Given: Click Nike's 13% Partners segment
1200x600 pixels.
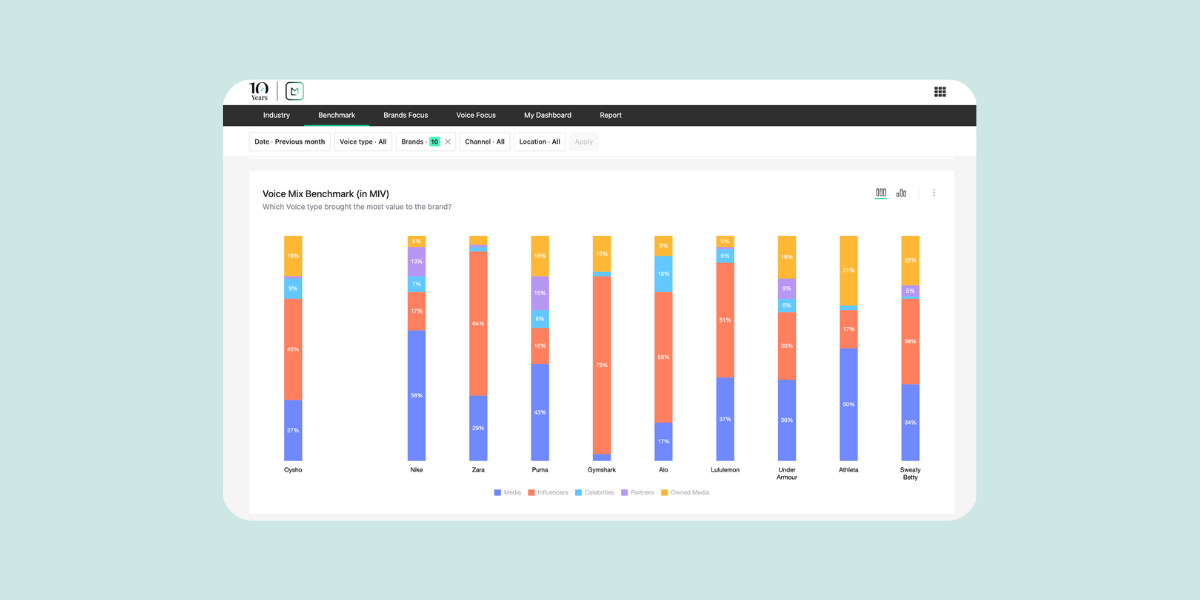Looking at the screenshot, I should (x=417, y=262).
